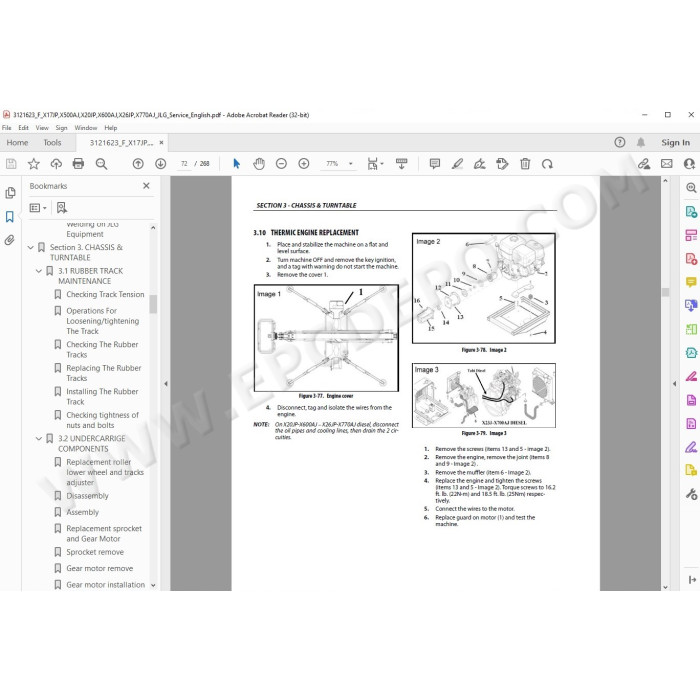Collapse Section 3 CHASSIS & TURNTABLE
Screen dimensions: 700x700
click(30, 247)
